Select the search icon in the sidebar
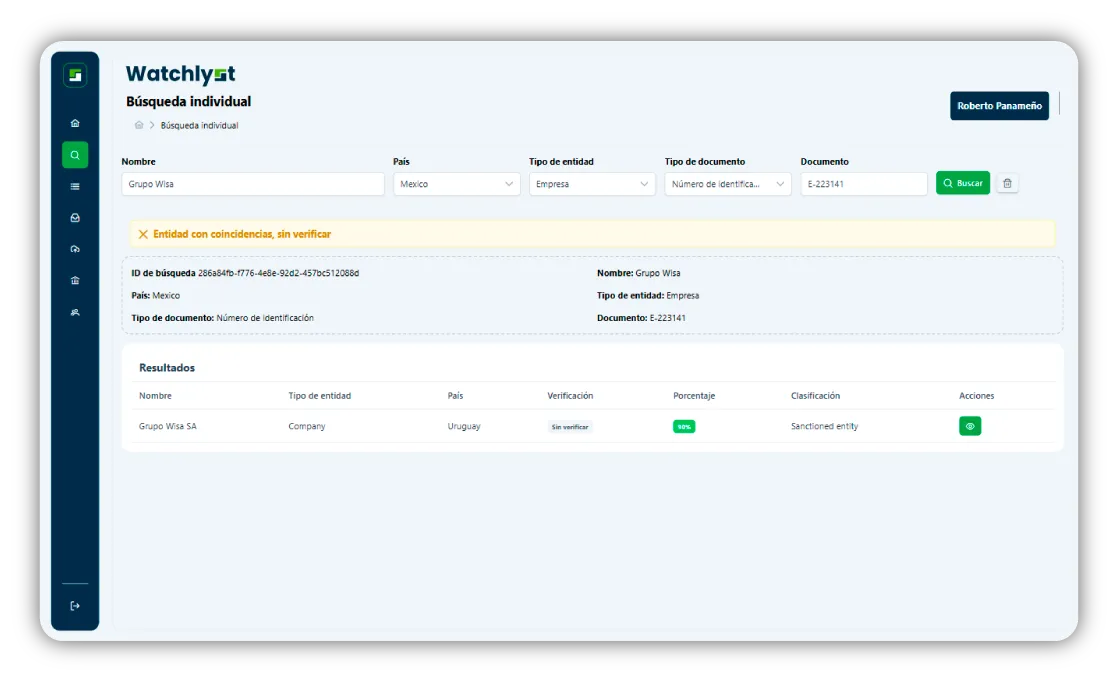This screenshot has width=1117, height=682. 74,154
